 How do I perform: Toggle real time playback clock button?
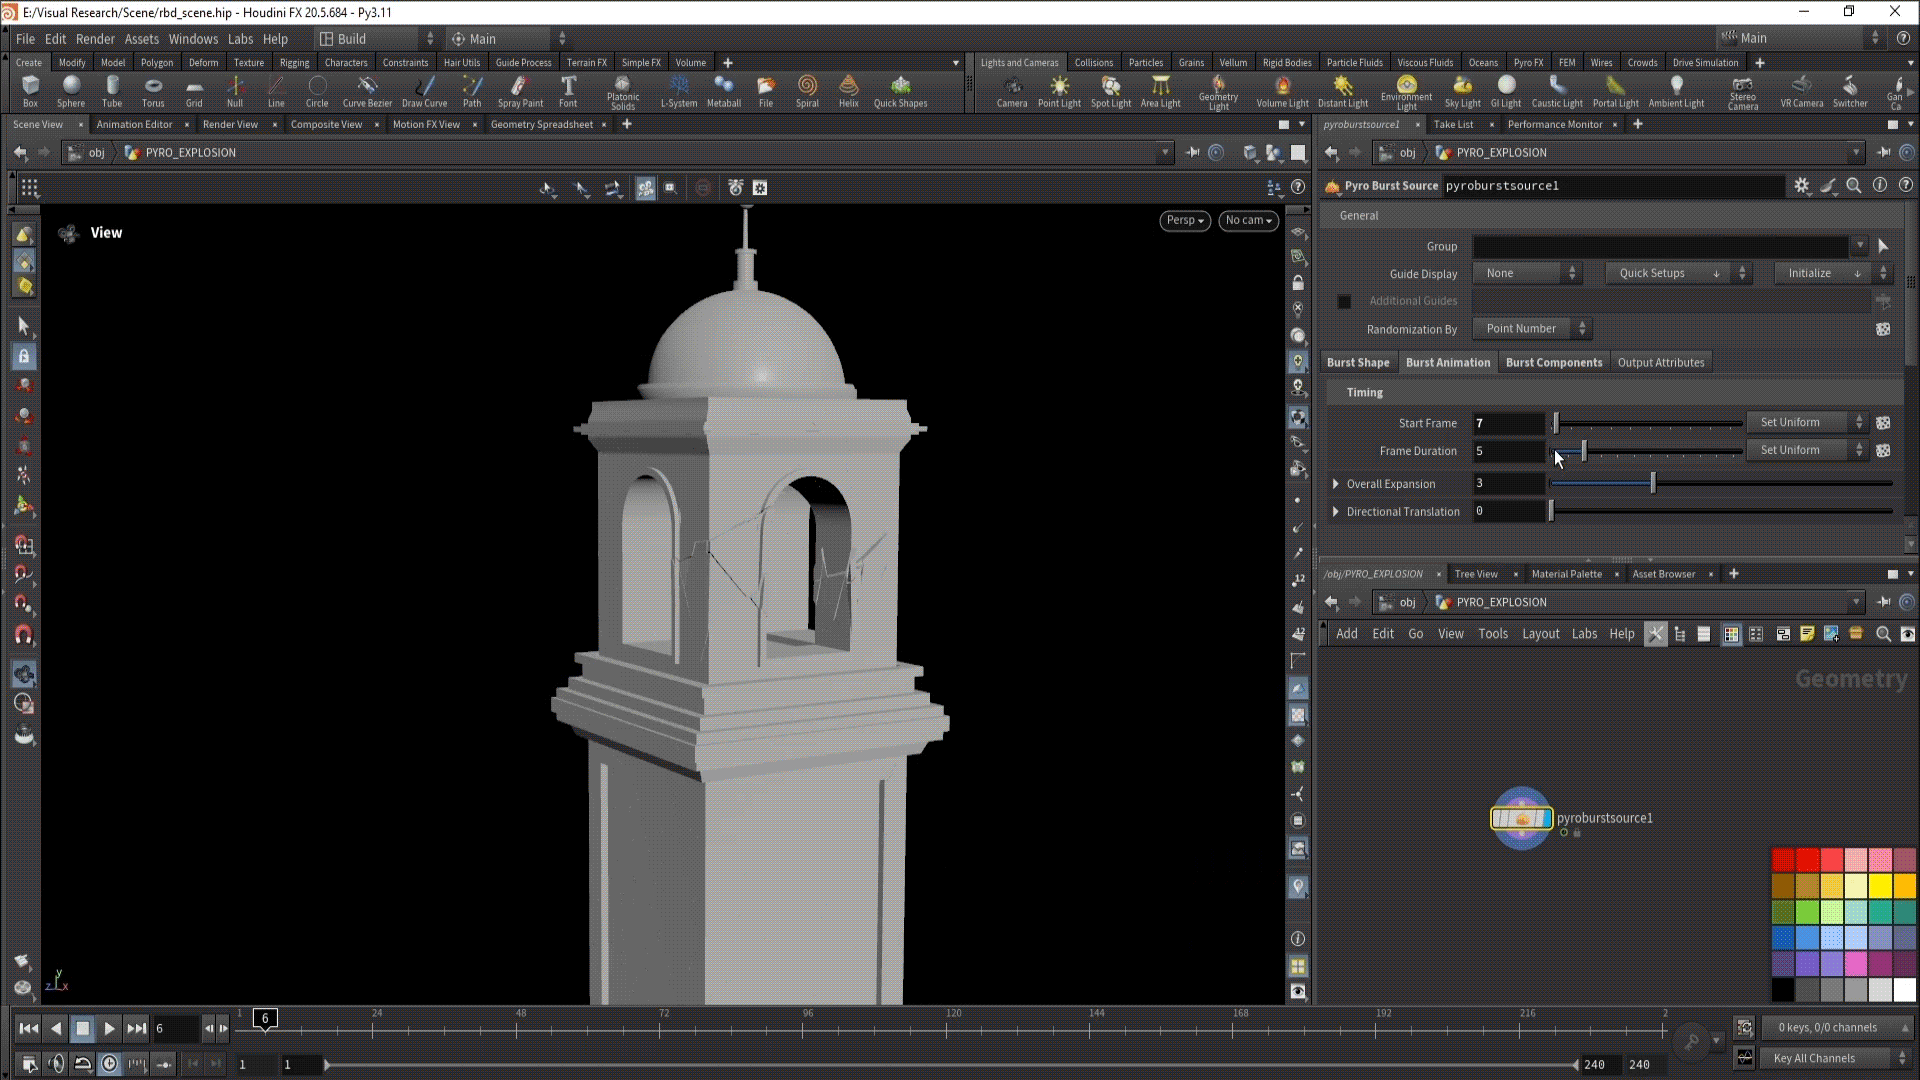(110, 1064)
